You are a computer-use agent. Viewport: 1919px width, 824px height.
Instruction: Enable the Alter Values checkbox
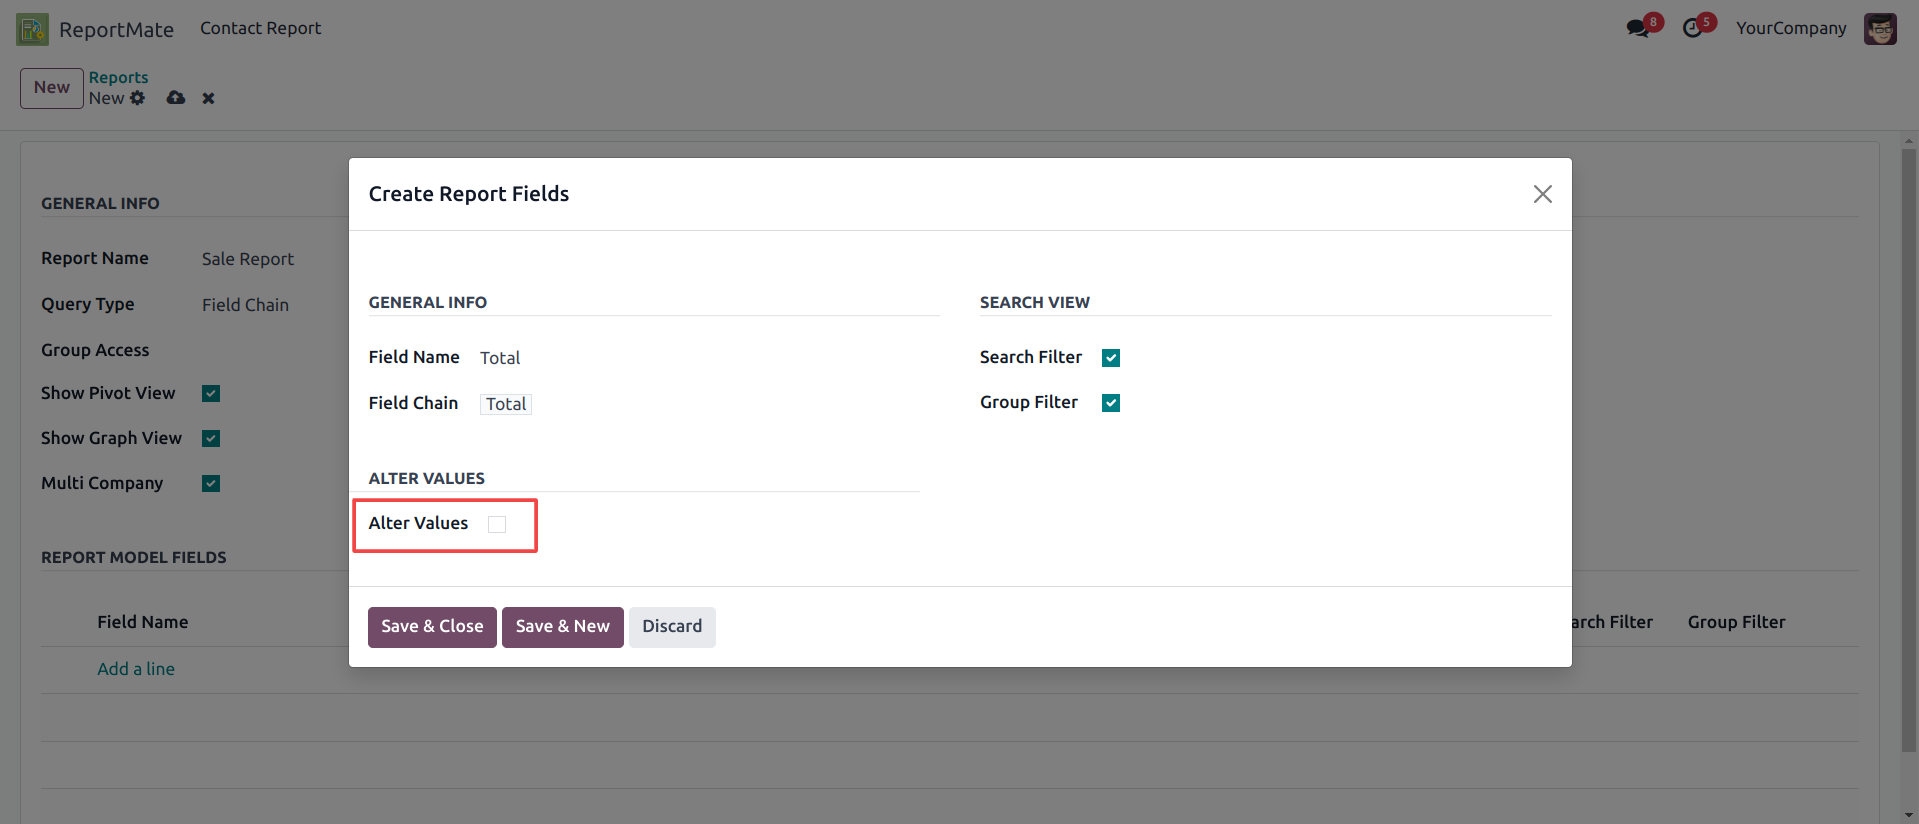coord(497,524)
